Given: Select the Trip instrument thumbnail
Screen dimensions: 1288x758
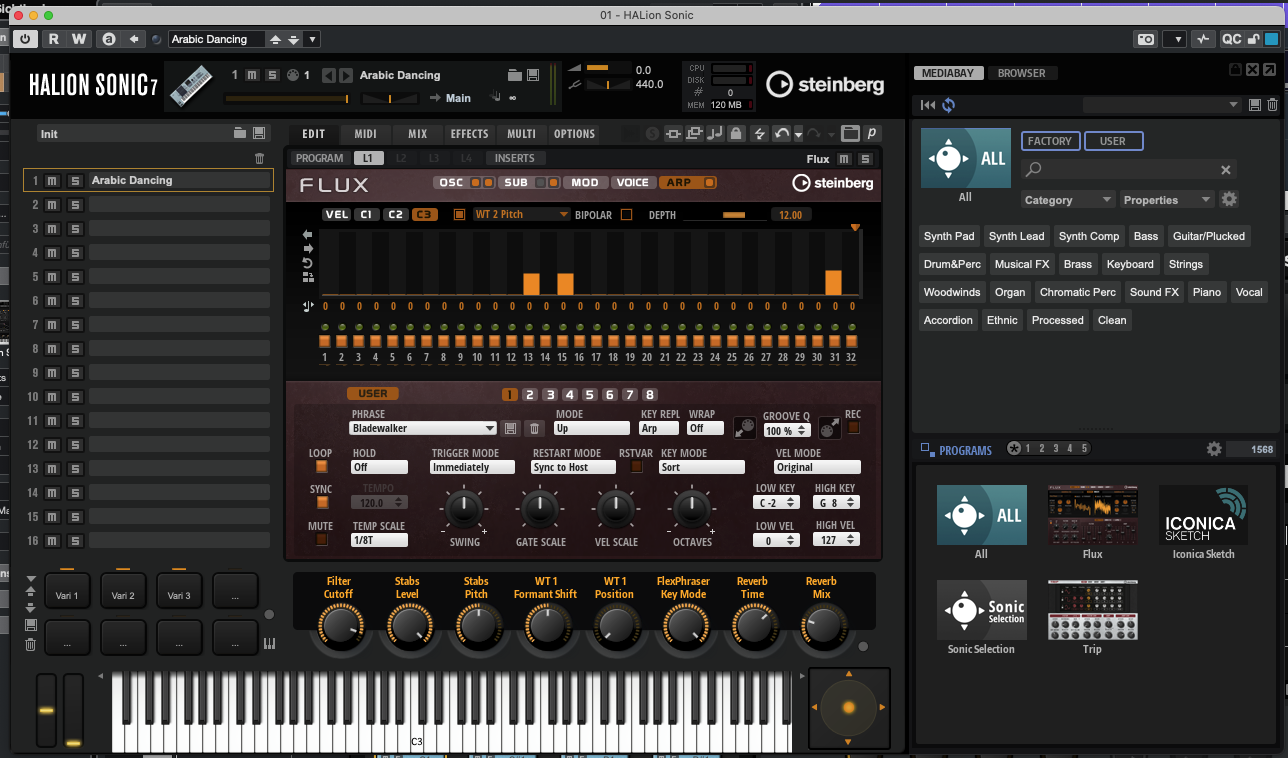Looking at the screenshot, I should click(x=1092, y=610).
